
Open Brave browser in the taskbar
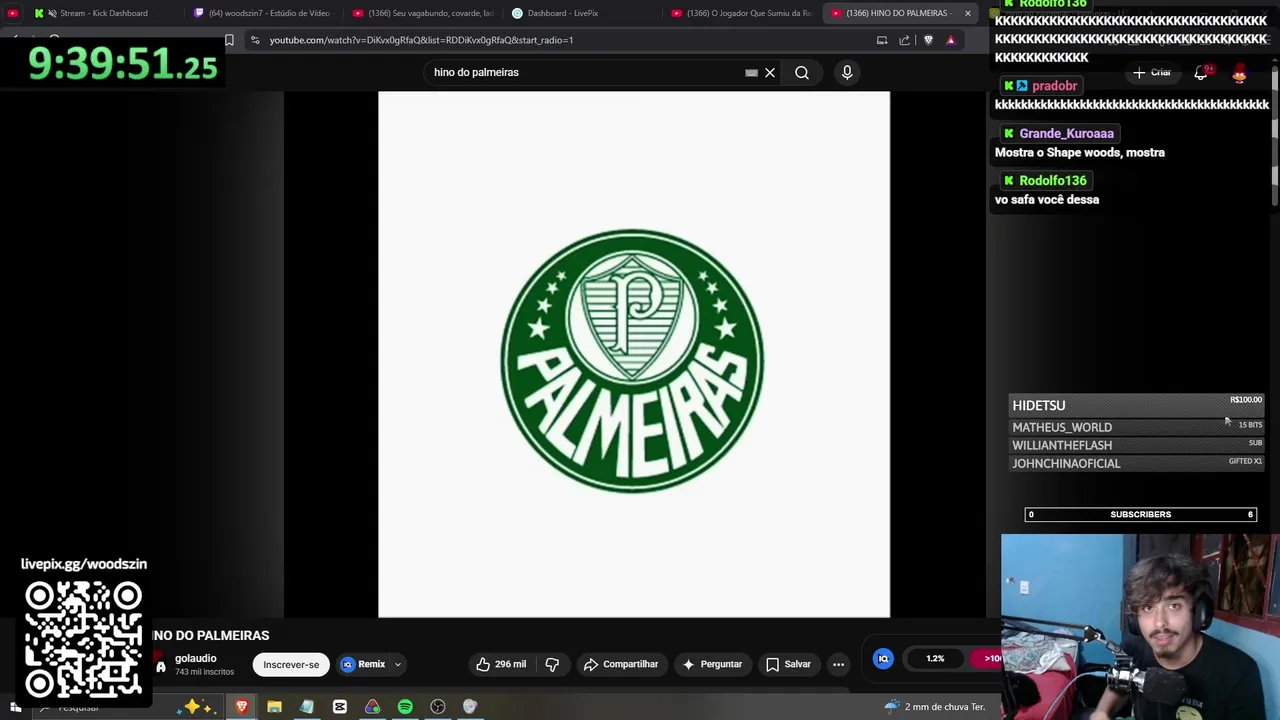pyautogui.click(x=241, y=707)
